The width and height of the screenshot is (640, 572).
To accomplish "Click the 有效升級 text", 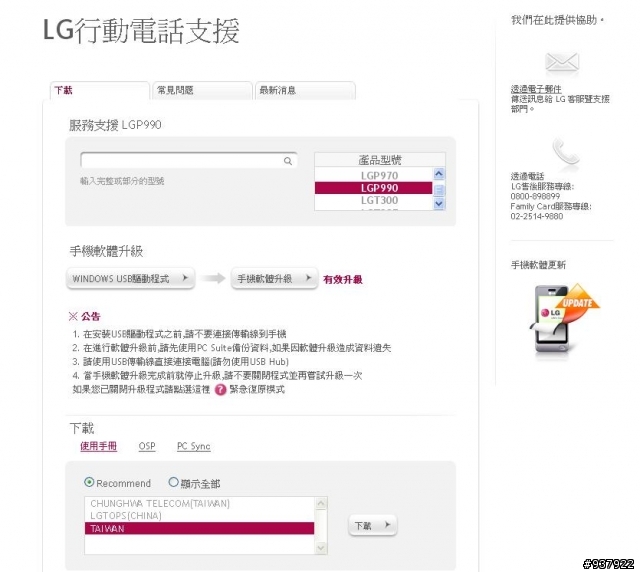I will [x=342, y=279].
